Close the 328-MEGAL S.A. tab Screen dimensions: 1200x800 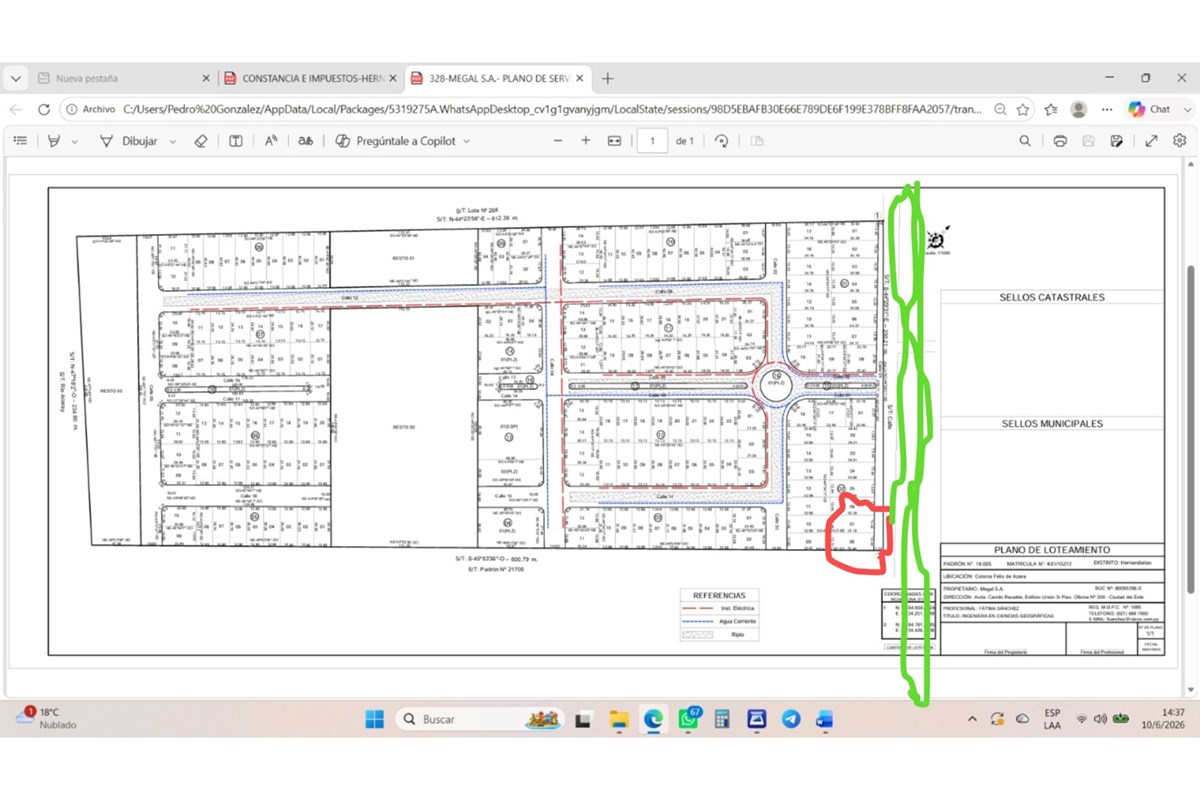click(x=579, y=78)
